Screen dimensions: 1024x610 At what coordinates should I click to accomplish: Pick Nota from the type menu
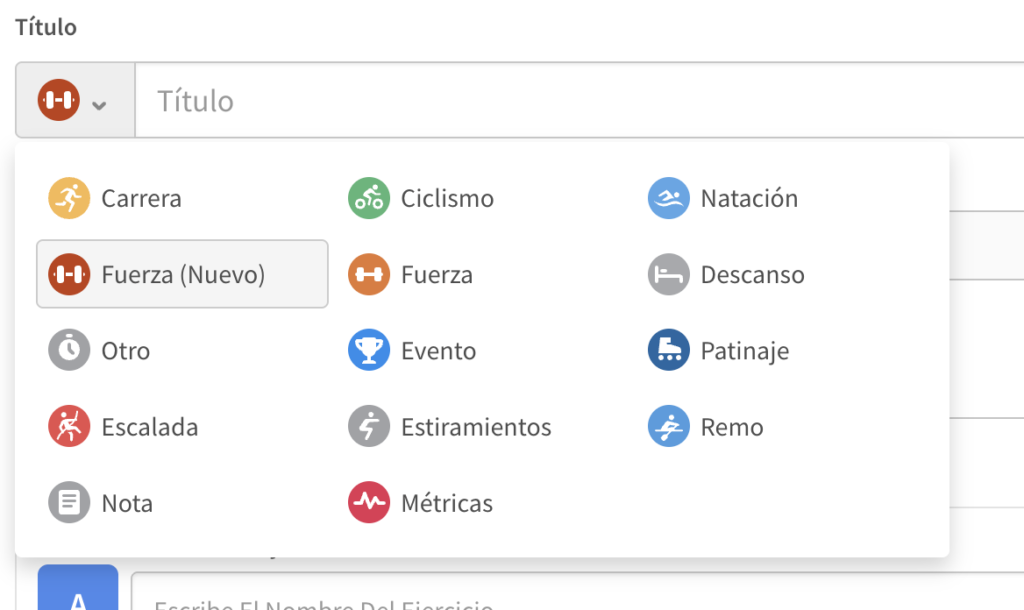[127, 503]
